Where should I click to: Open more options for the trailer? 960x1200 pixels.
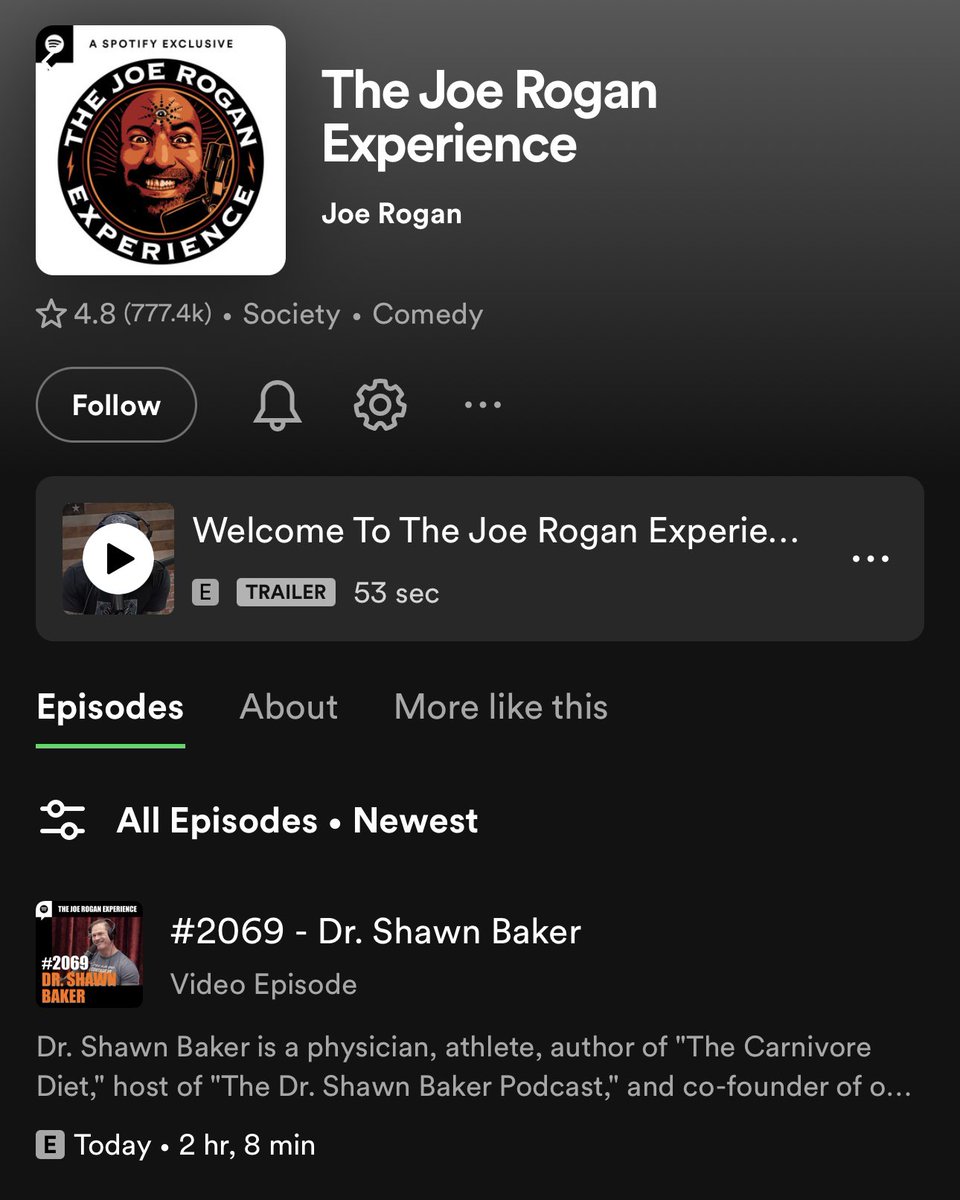point(871,558)
